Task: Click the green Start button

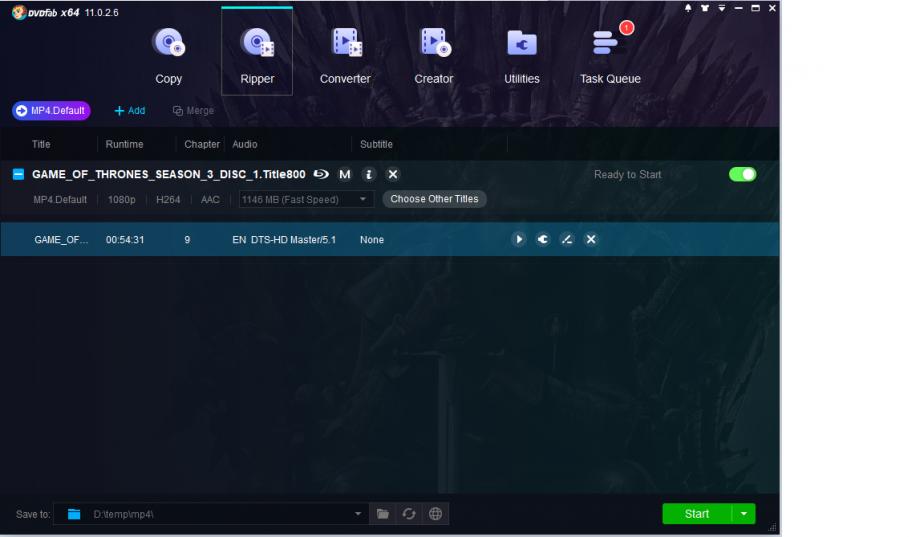Action: (697, 514)
